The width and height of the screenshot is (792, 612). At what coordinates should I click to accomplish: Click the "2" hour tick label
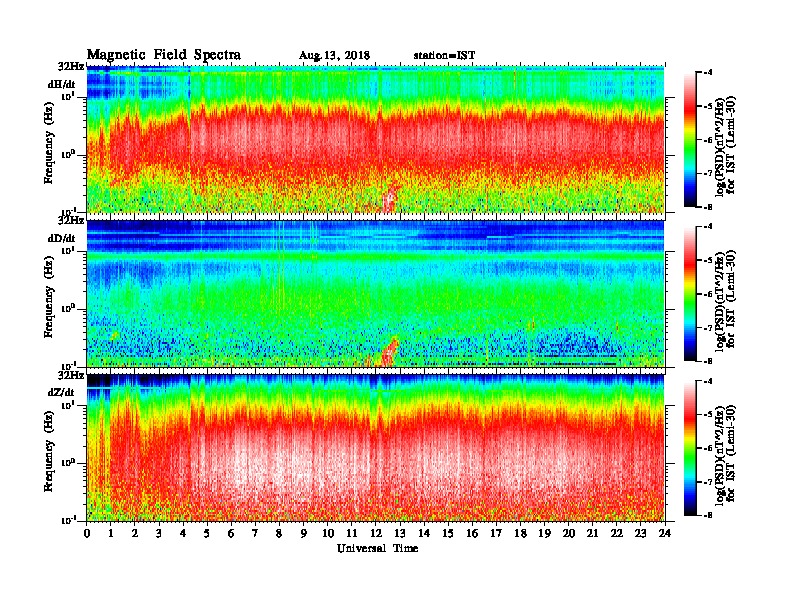pyautogui.click(x=135, y=533)
